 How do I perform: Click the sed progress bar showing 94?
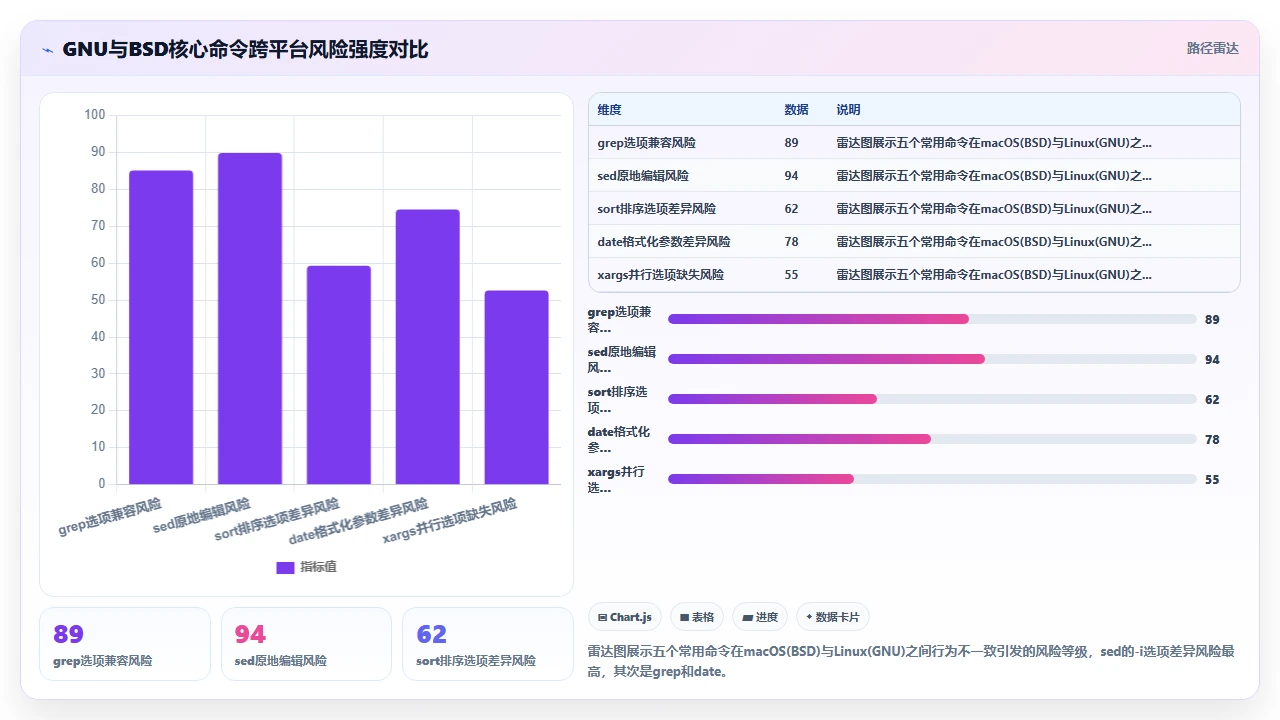click(932, 359)
